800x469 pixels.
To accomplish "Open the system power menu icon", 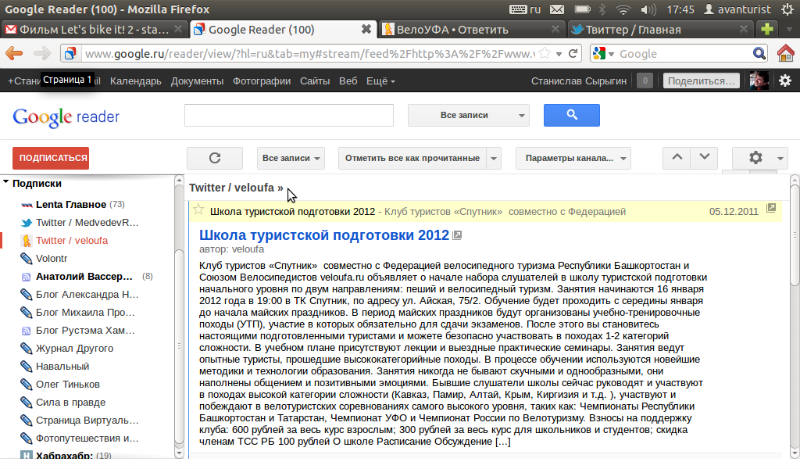I will click(x=787, y=9).
